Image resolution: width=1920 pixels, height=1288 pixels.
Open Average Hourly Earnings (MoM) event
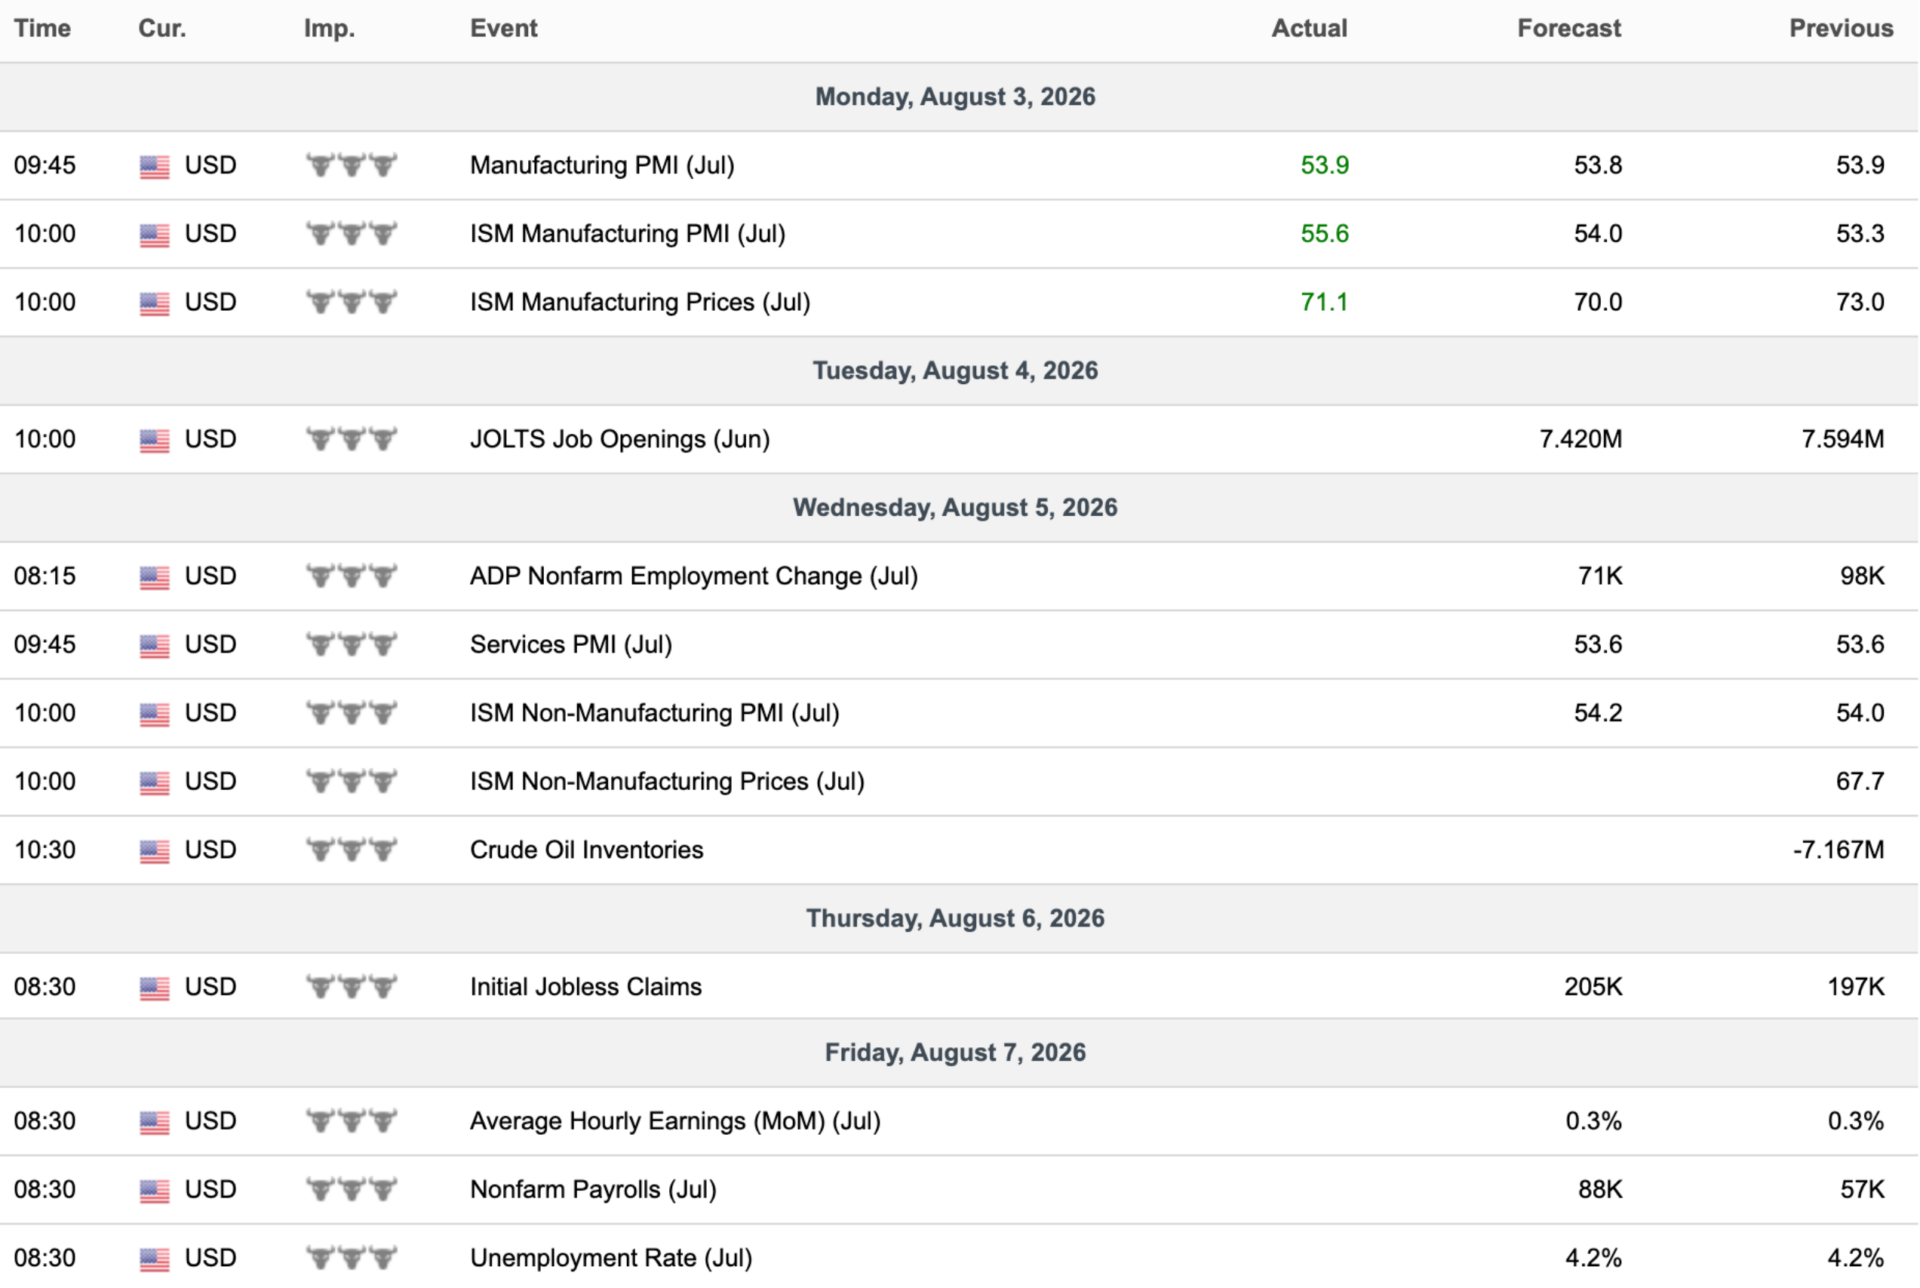coord(675,1121)
